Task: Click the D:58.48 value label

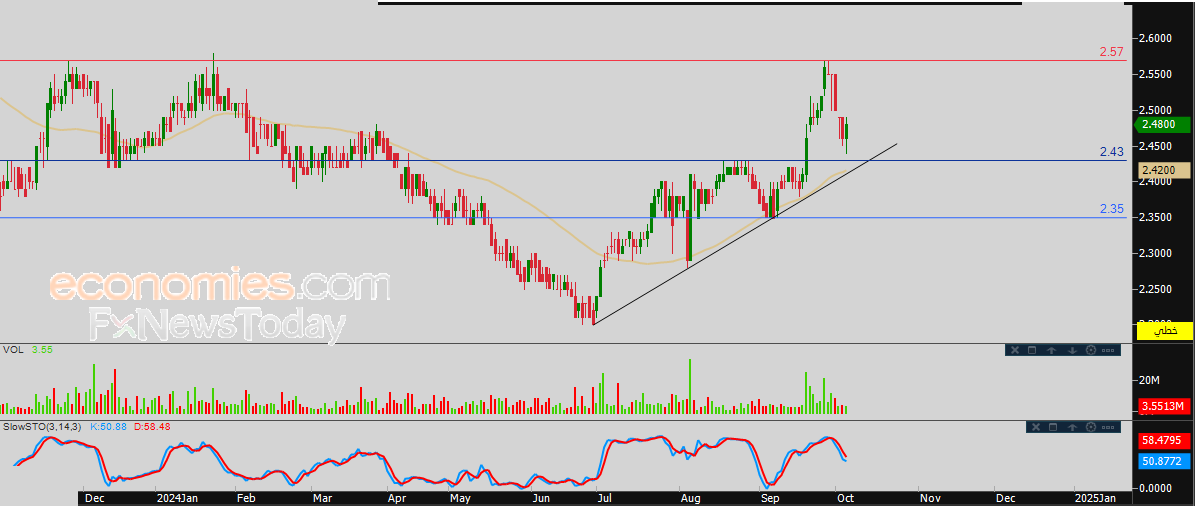Action: 152,427
